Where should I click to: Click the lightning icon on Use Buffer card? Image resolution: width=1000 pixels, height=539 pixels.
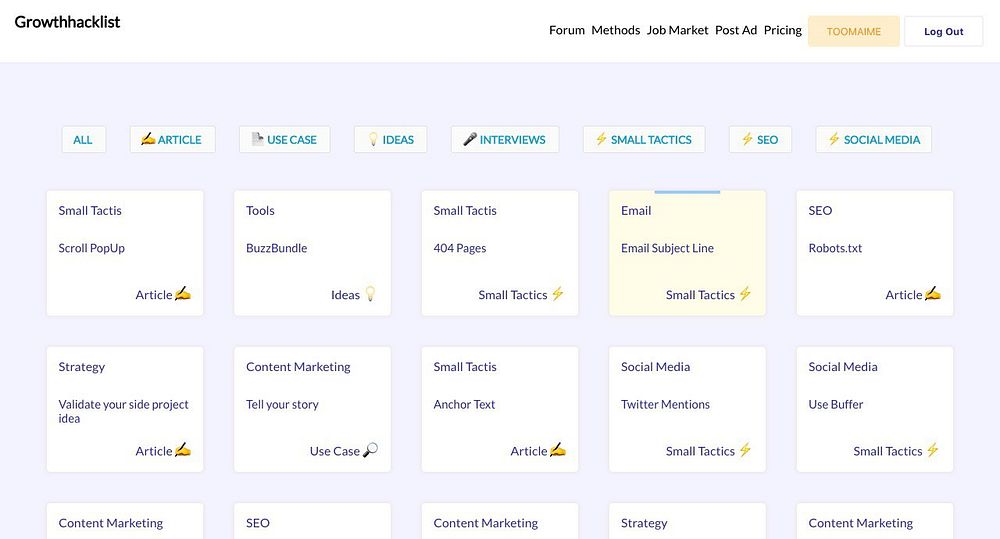[x=933, y=450]
